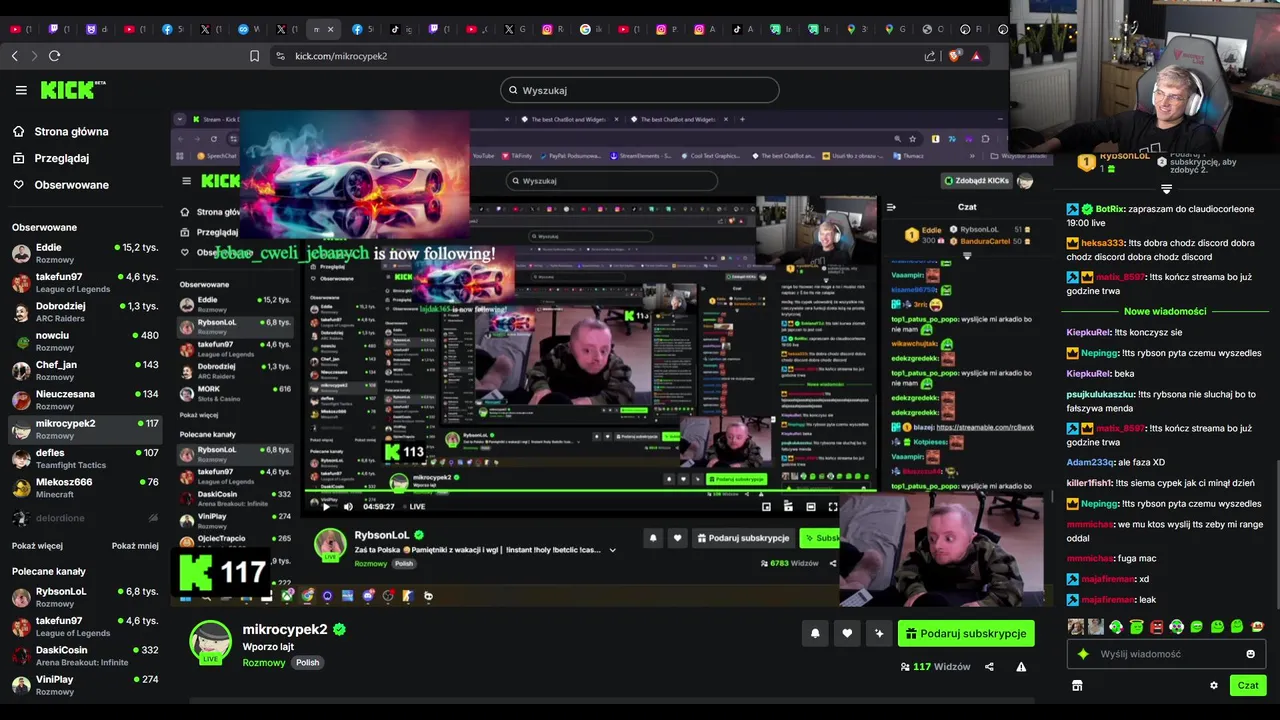This screenshot has height=720, width=1280.
Task: Open ViniPlay recommended channel
Action: (85, 685)
